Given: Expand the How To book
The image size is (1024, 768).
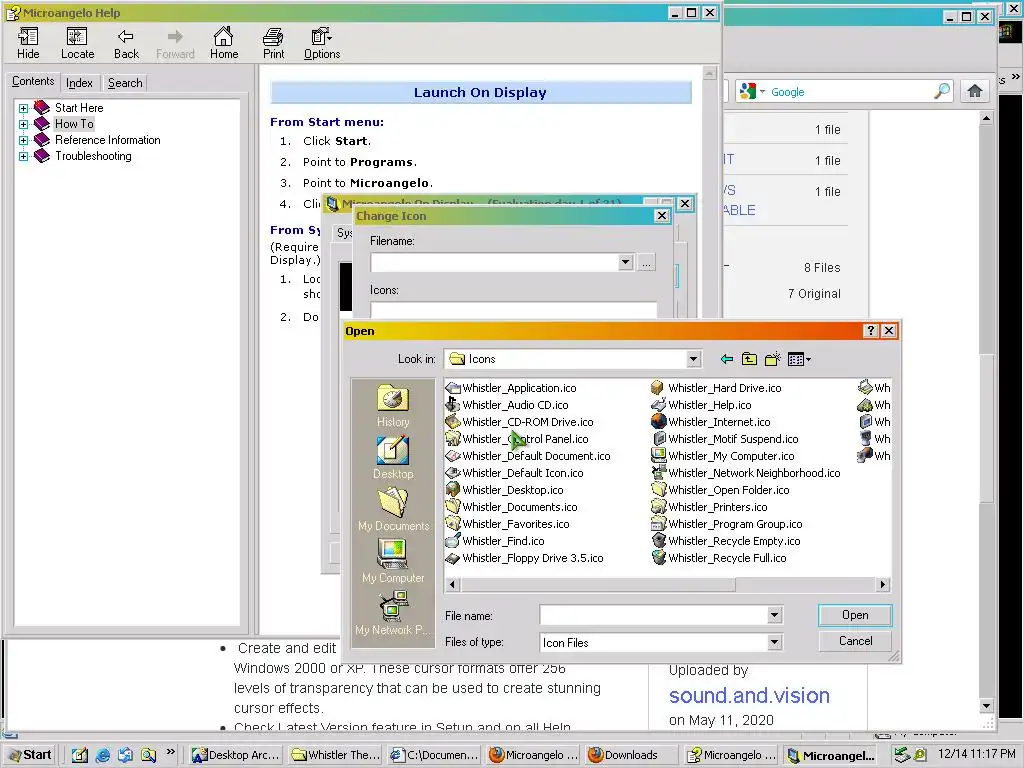Looking at the screenshot, I should coord(24,124).
